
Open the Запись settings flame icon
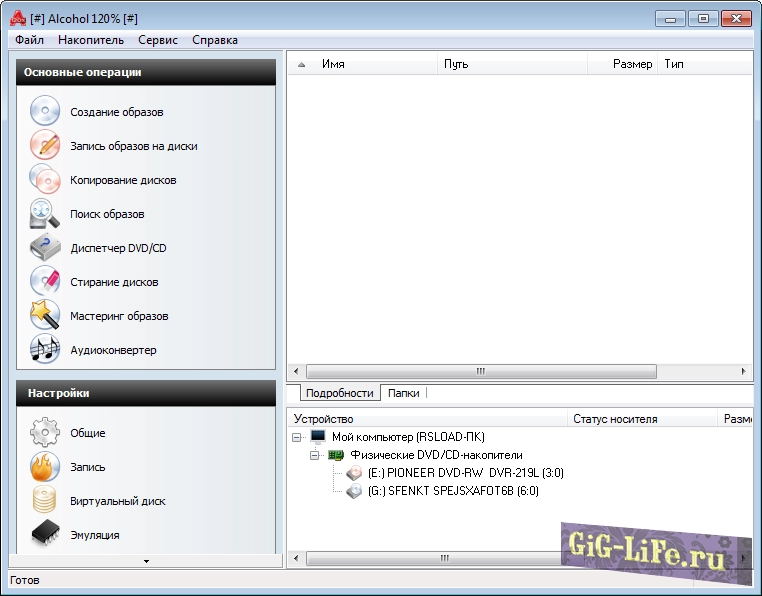[x=45, y=467]
